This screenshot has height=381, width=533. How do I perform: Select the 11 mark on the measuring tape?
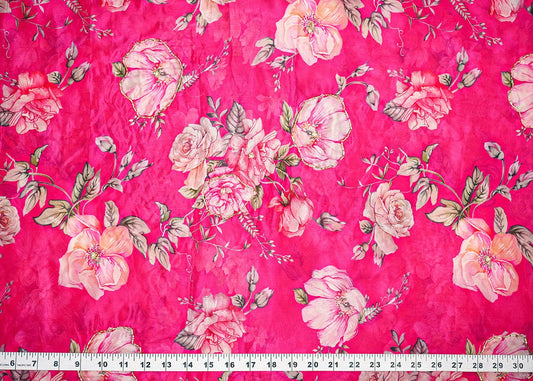[124, 364]
